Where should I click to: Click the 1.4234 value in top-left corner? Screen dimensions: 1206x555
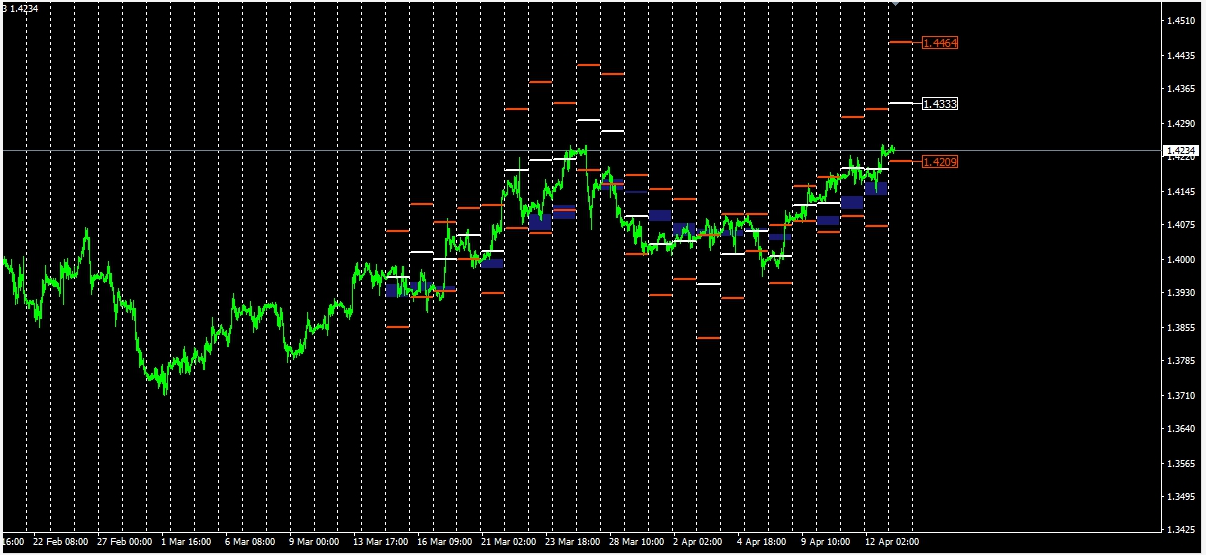click(x=23, y=8)
